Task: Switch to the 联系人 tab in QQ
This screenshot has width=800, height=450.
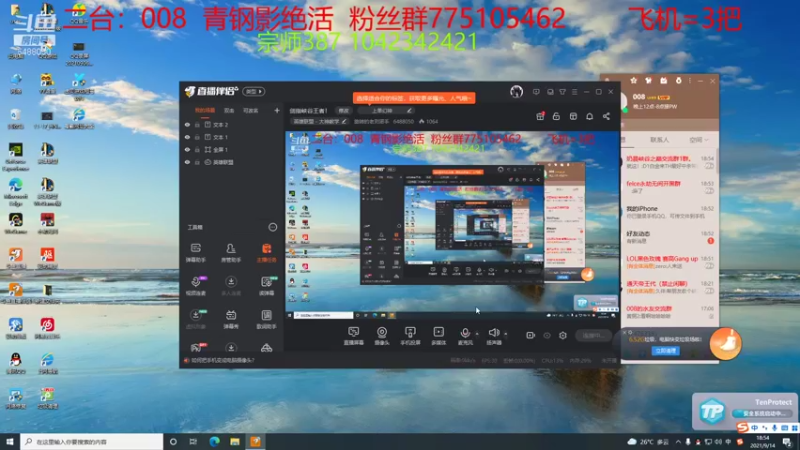Action: point(659,139)
